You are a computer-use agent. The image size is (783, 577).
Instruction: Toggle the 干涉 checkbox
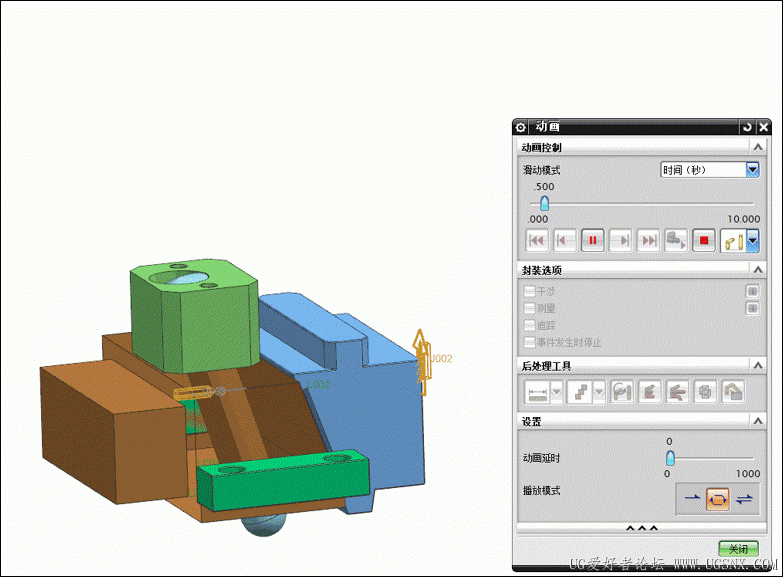pos(529,291)
